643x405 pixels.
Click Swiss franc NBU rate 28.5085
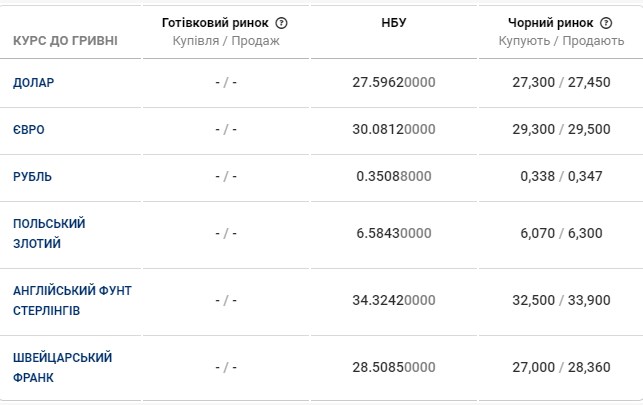click(394, 367)
